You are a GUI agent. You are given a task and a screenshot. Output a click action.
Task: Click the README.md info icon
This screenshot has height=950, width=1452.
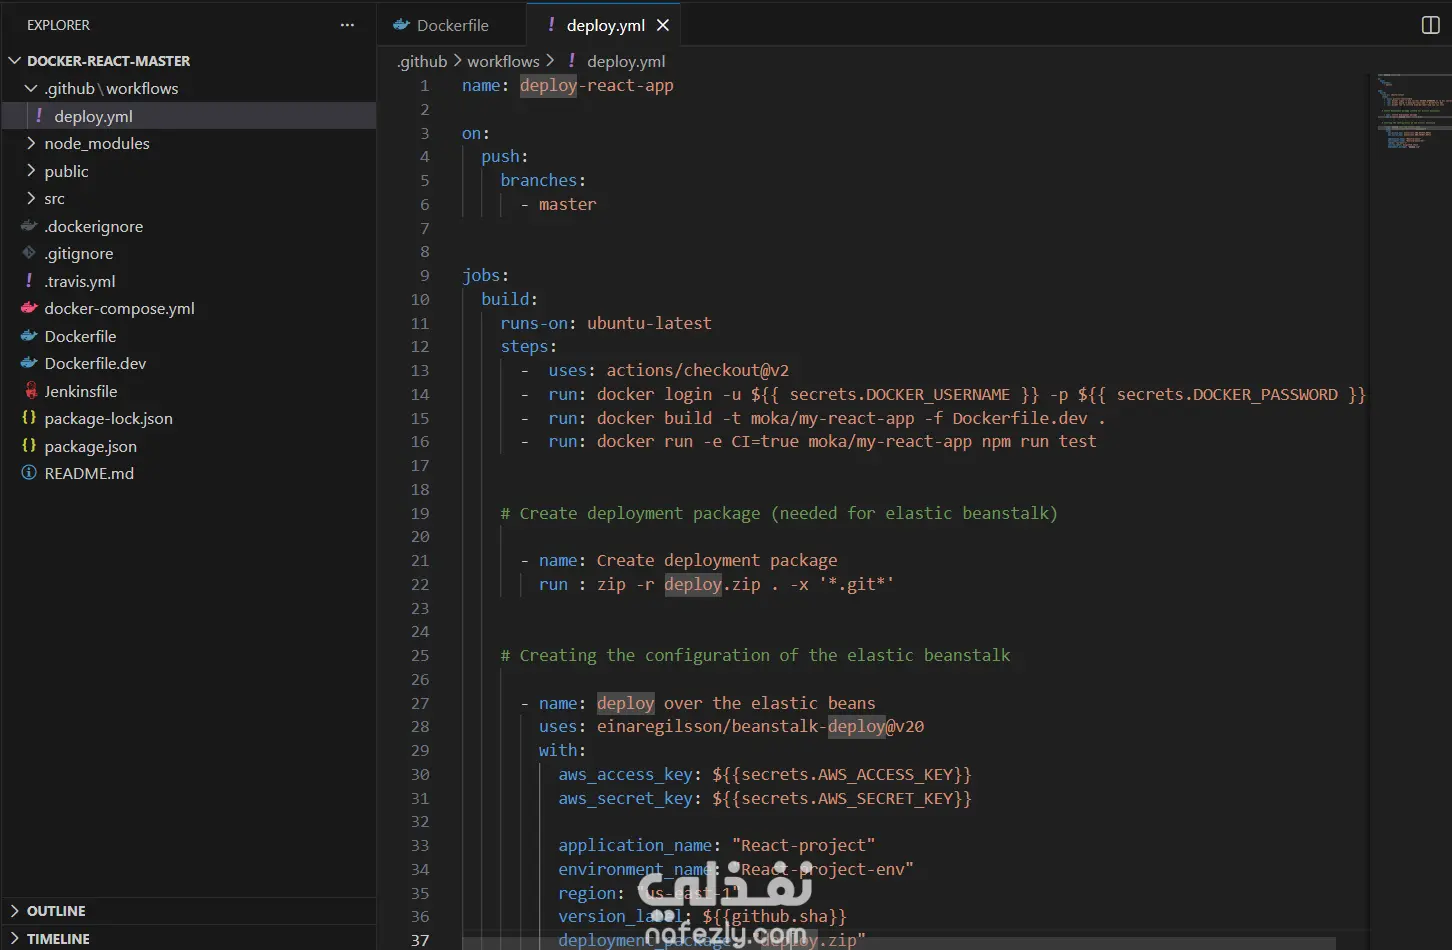29,473
